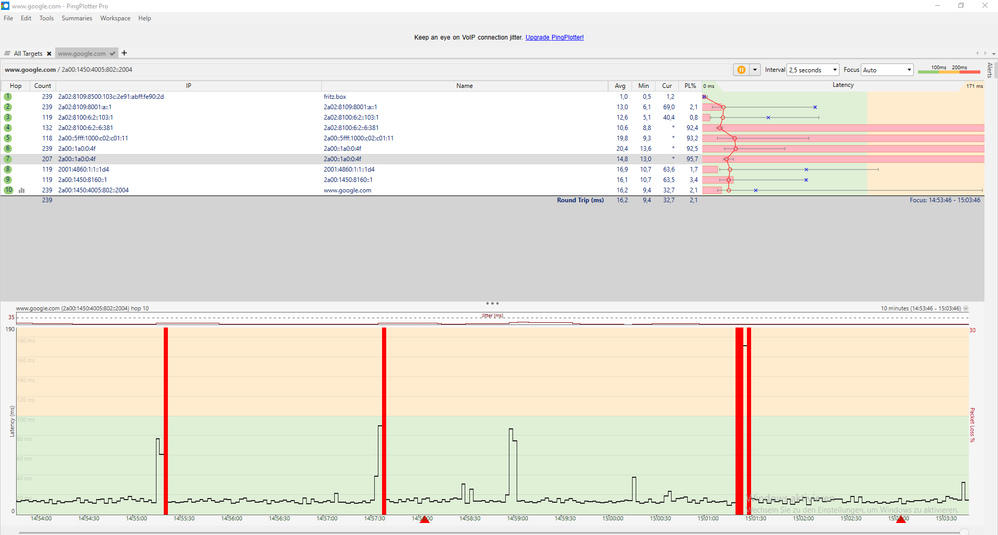
Task: Pause tracing with the orange pause button
Action: [741, 70]
